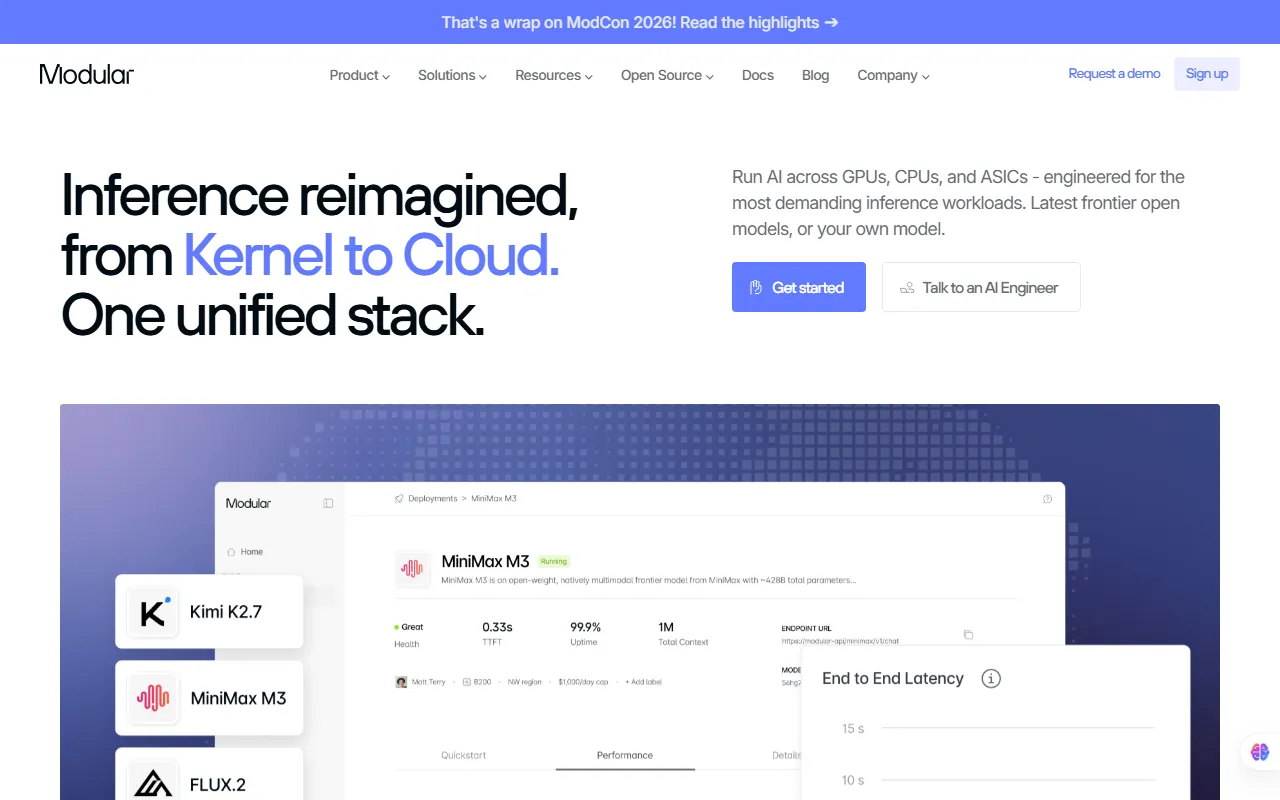Open the Docs page
Screen dimensions: 1280x800
tap(758, 75)
